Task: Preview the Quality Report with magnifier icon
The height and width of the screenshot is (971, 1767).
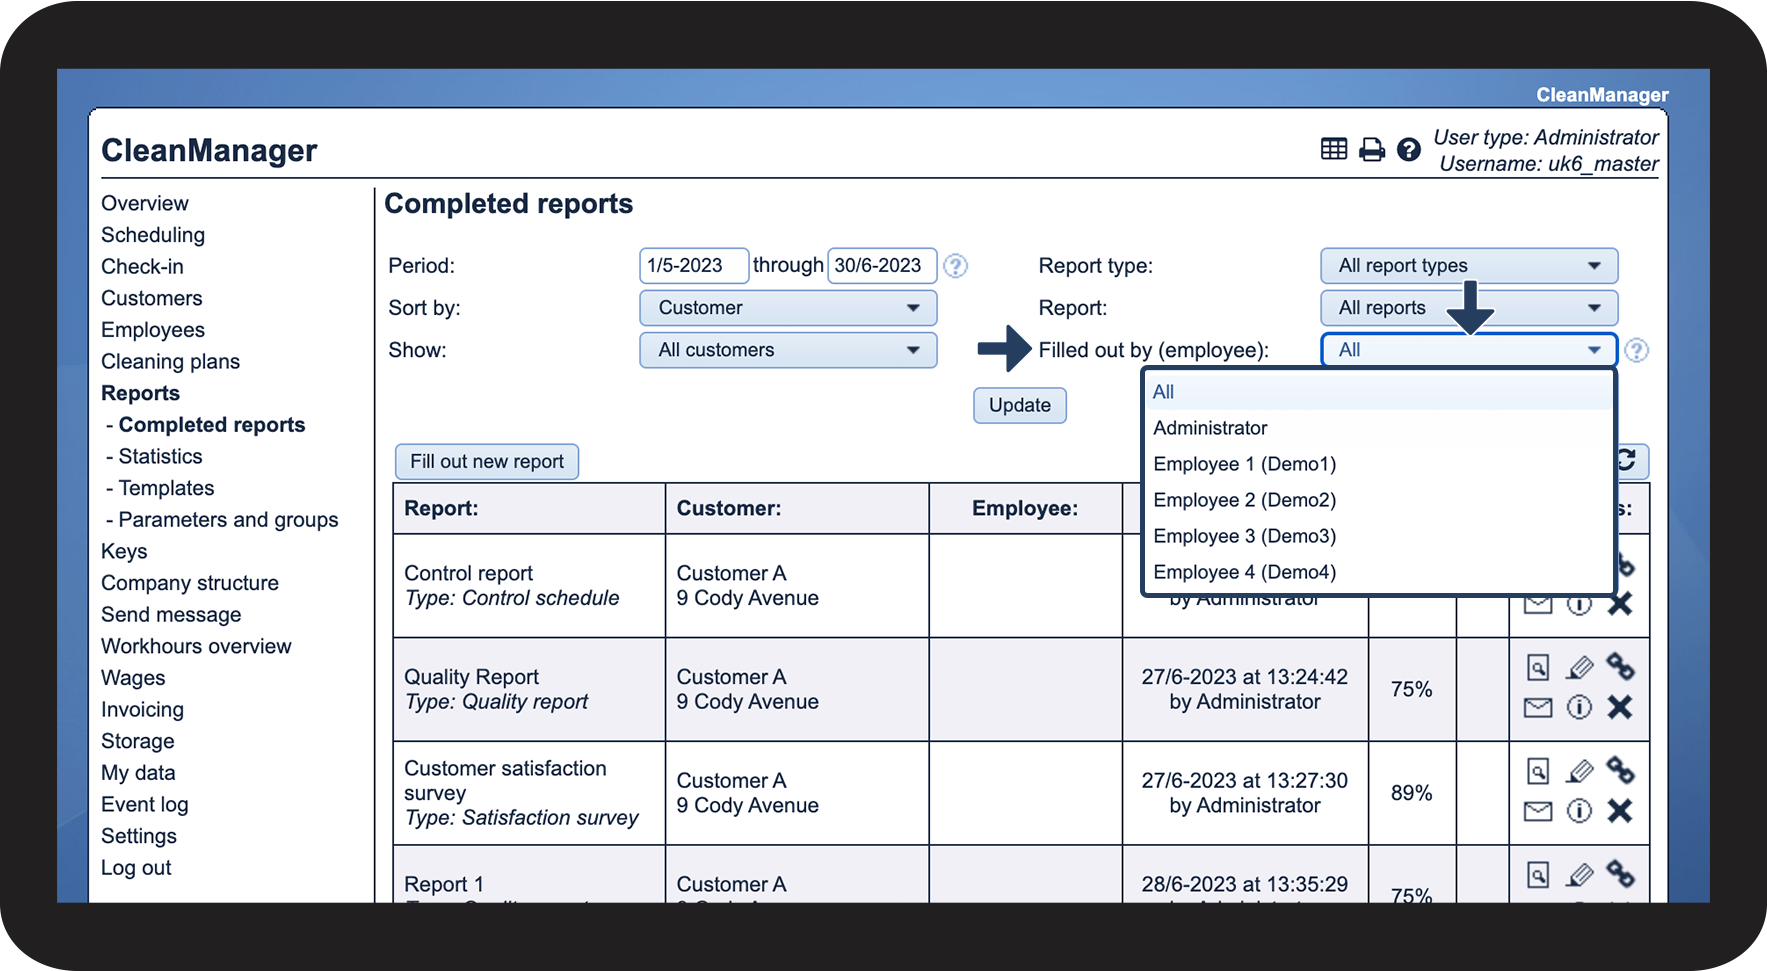Action: click(x=1538, y=667)
